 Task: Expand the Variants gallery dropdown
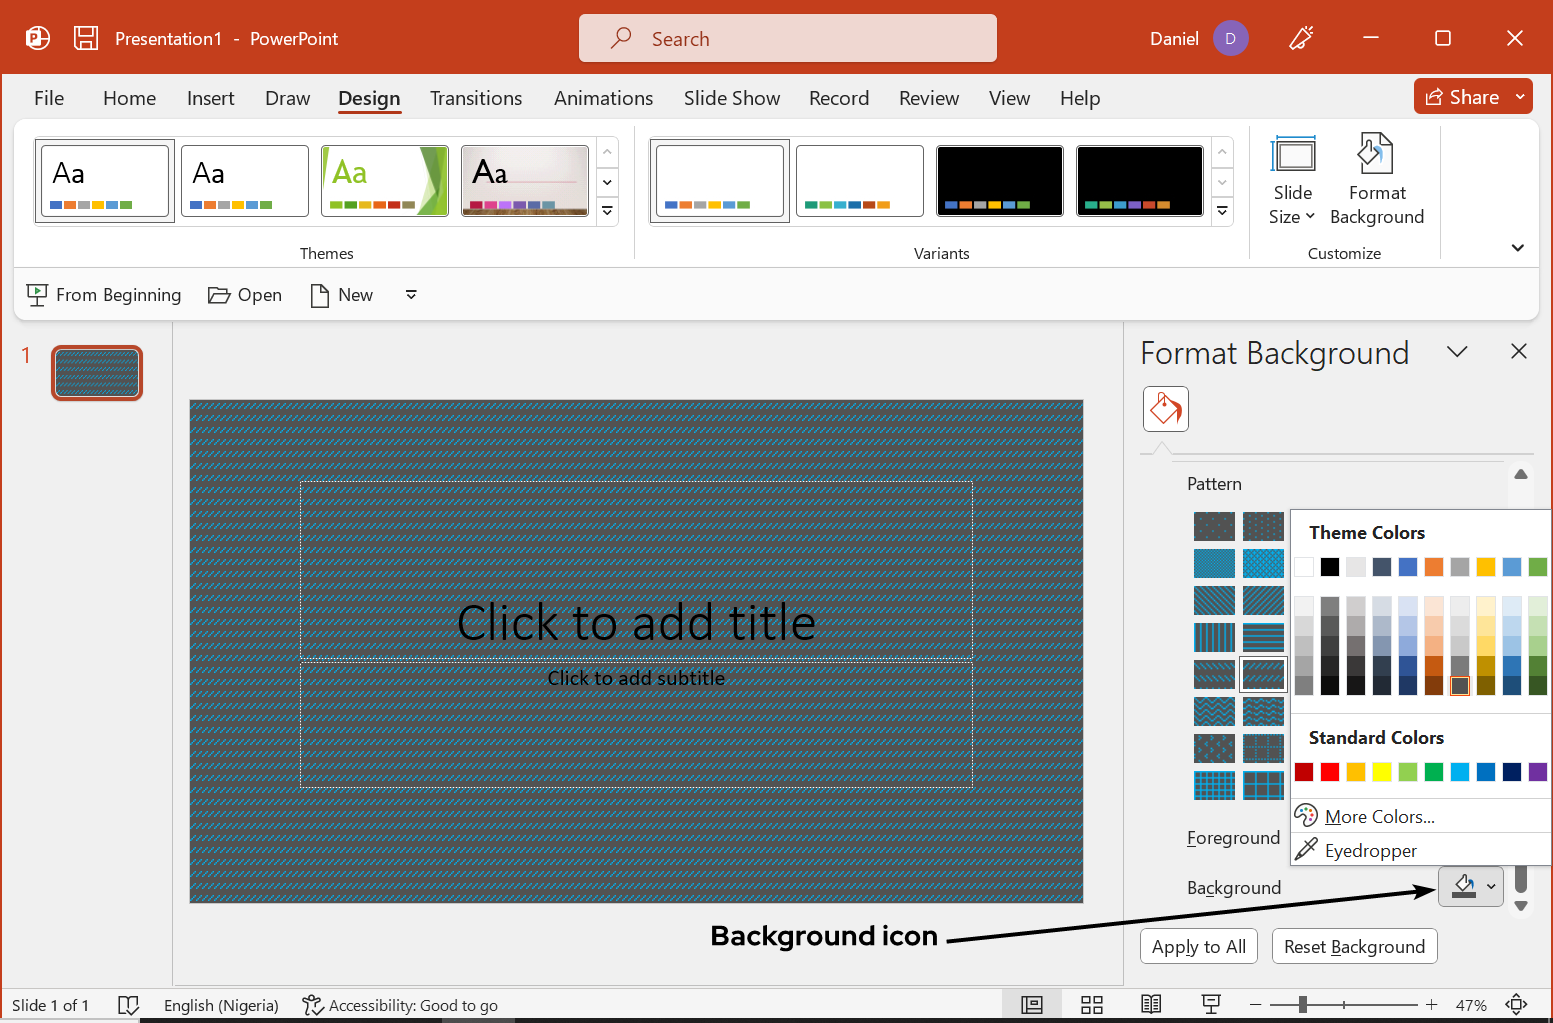(x=1222, y=211)
